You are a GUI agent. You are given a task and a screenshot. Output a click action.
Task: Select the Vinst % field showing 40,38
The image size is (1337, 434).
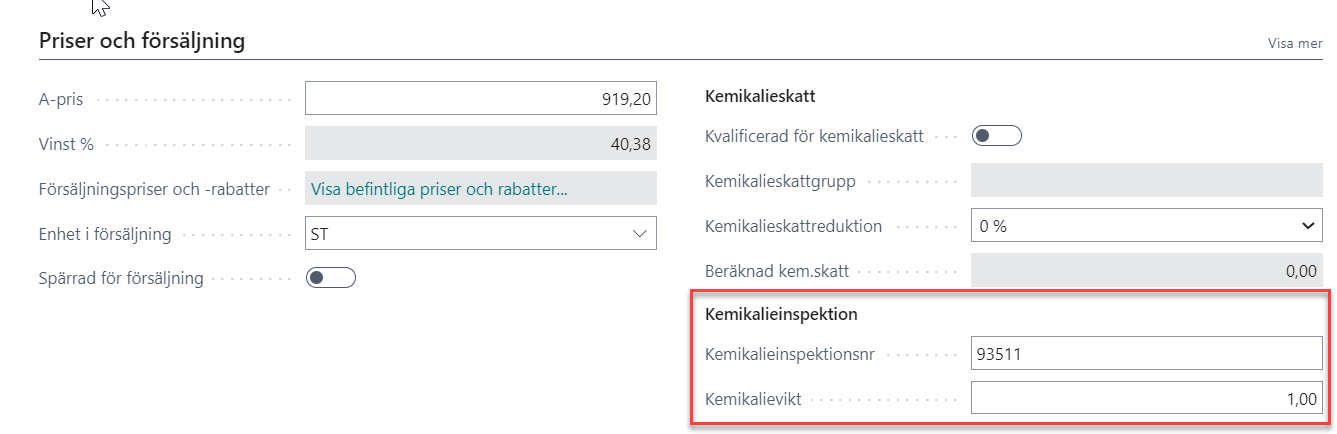point(481,144)
